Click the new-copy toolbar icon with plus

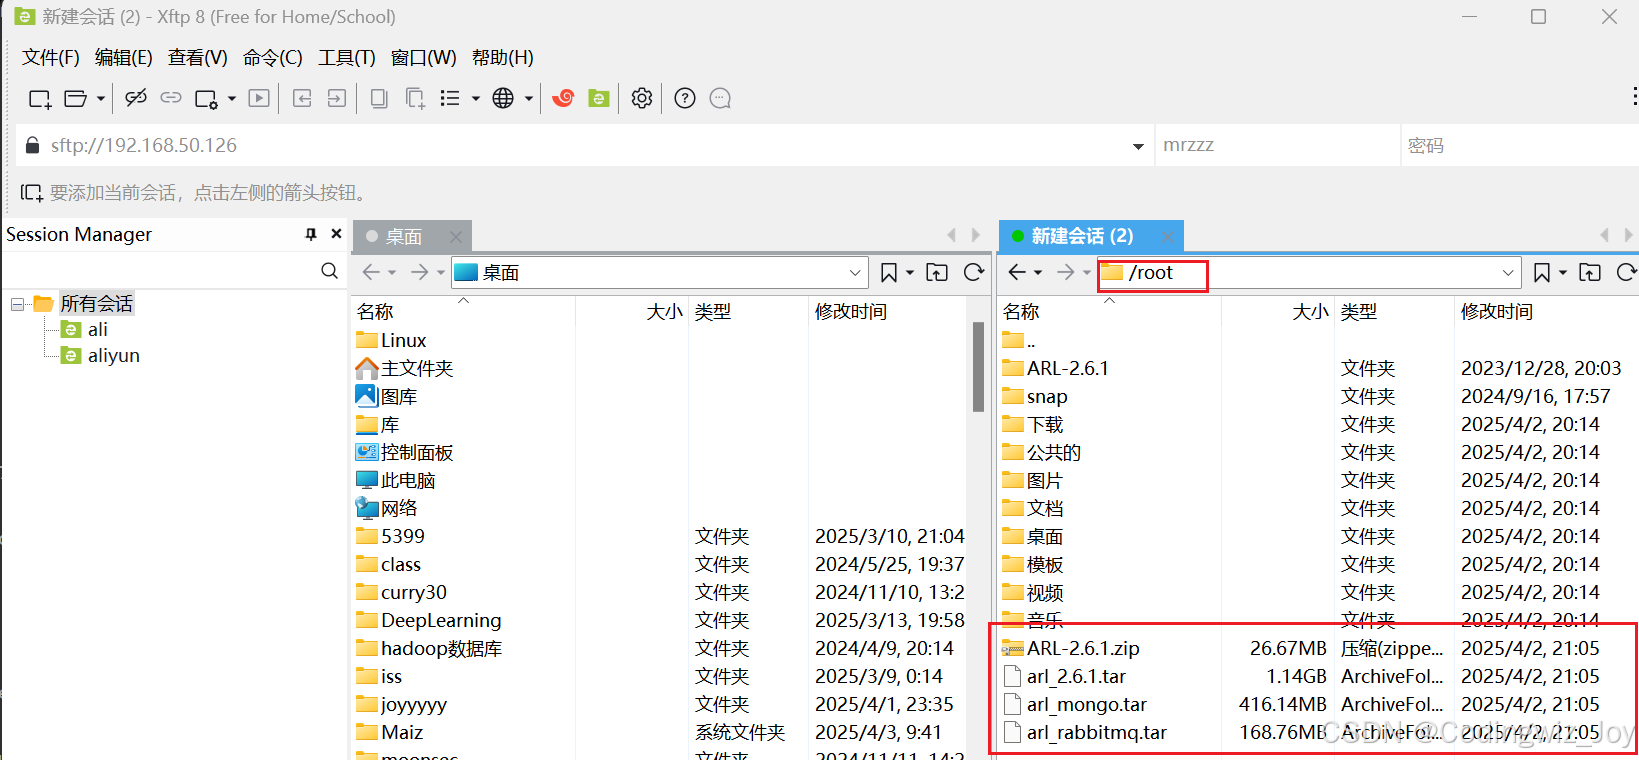tap(415, 98)
